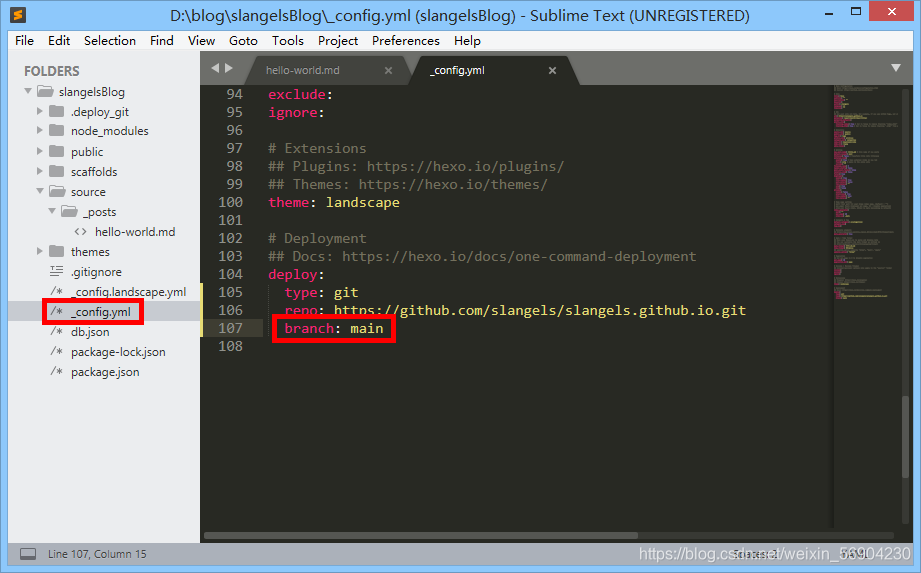Select _config.yml in the sidebar
Screen dimensions: 921x573
[101, 312]
